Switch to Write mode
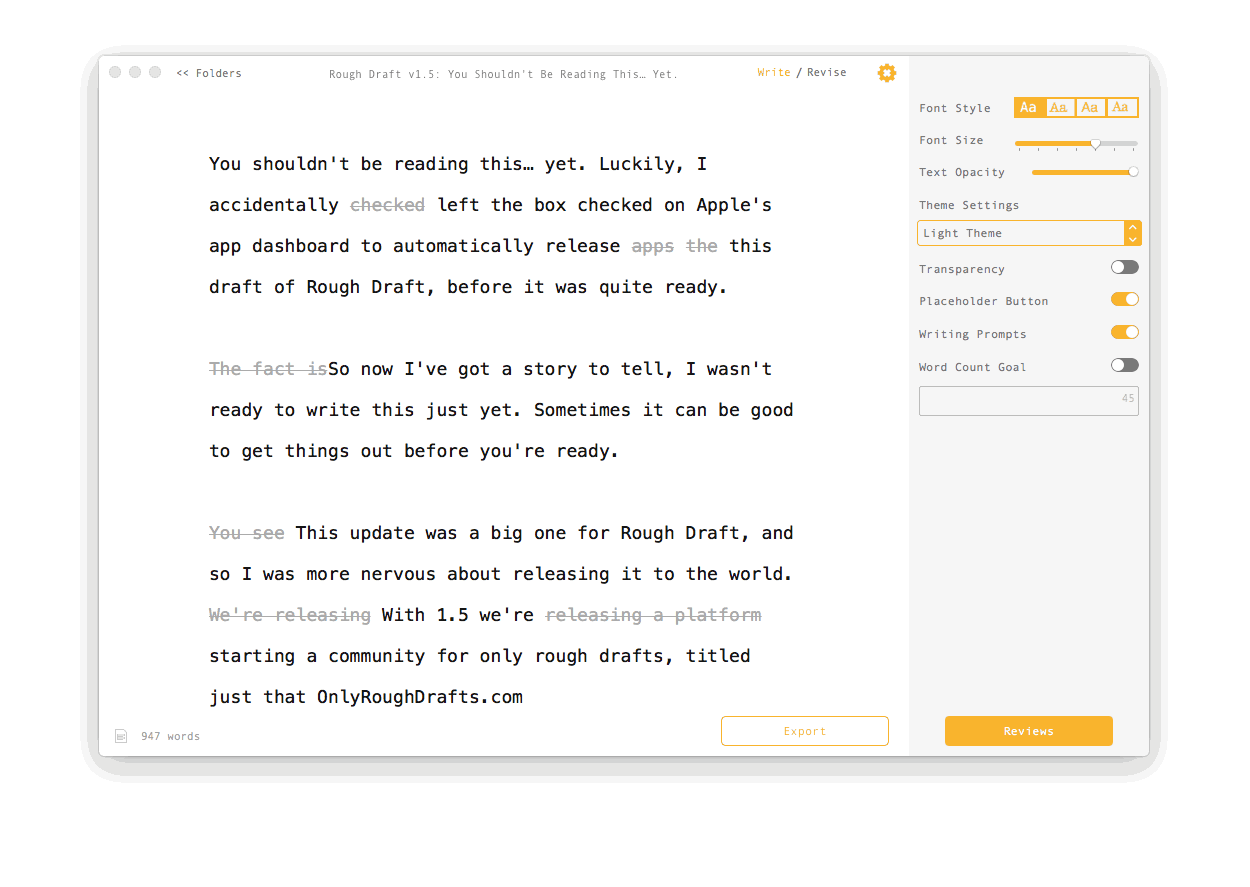1250x887 pixels. coord(774,72)
